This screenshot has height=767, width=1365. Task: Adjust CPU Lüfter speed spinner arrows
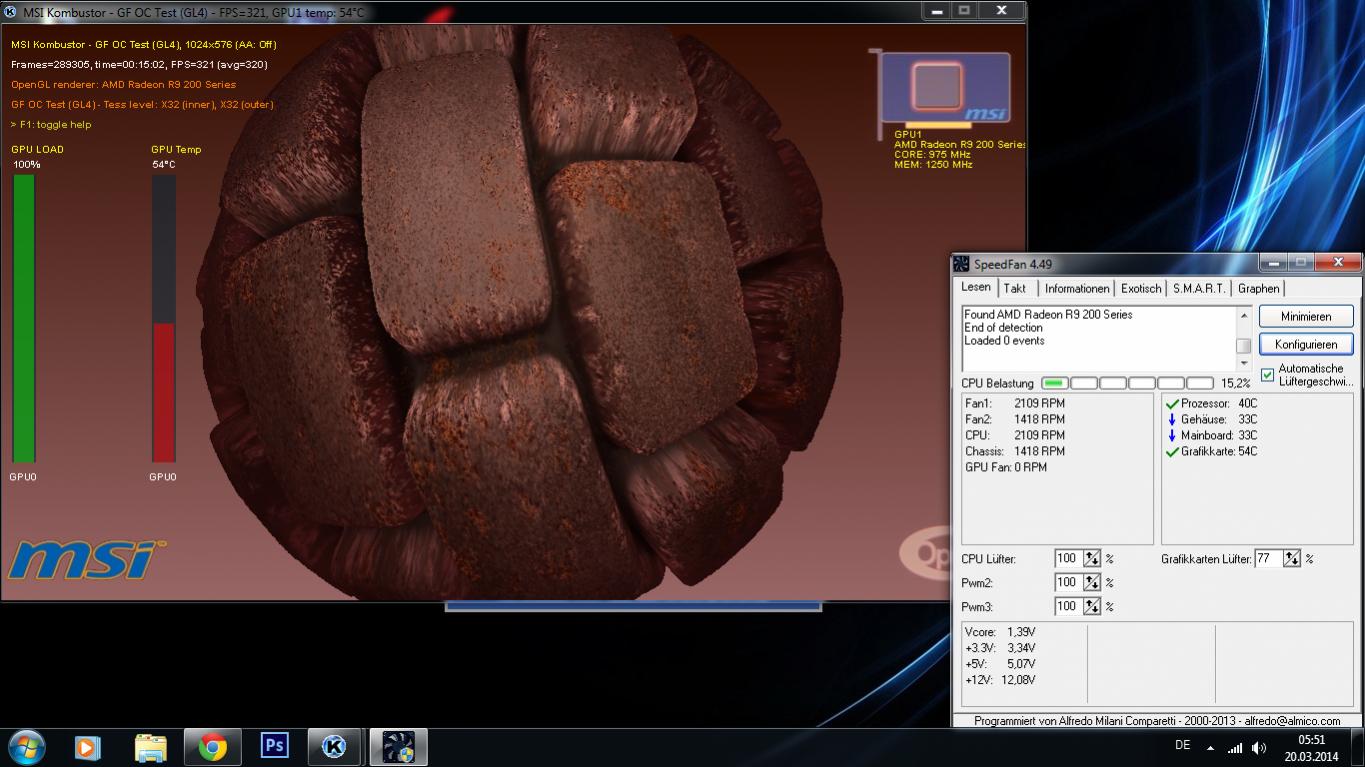[x=1092, y=559]
